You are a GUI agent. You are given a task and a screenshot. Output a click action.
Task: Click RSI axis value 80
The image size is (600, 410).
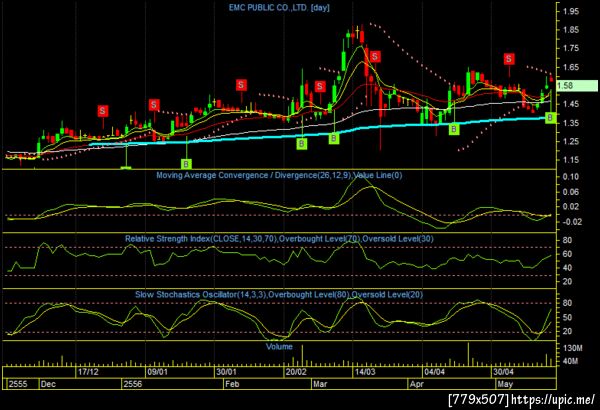click(x=568, y=240)
